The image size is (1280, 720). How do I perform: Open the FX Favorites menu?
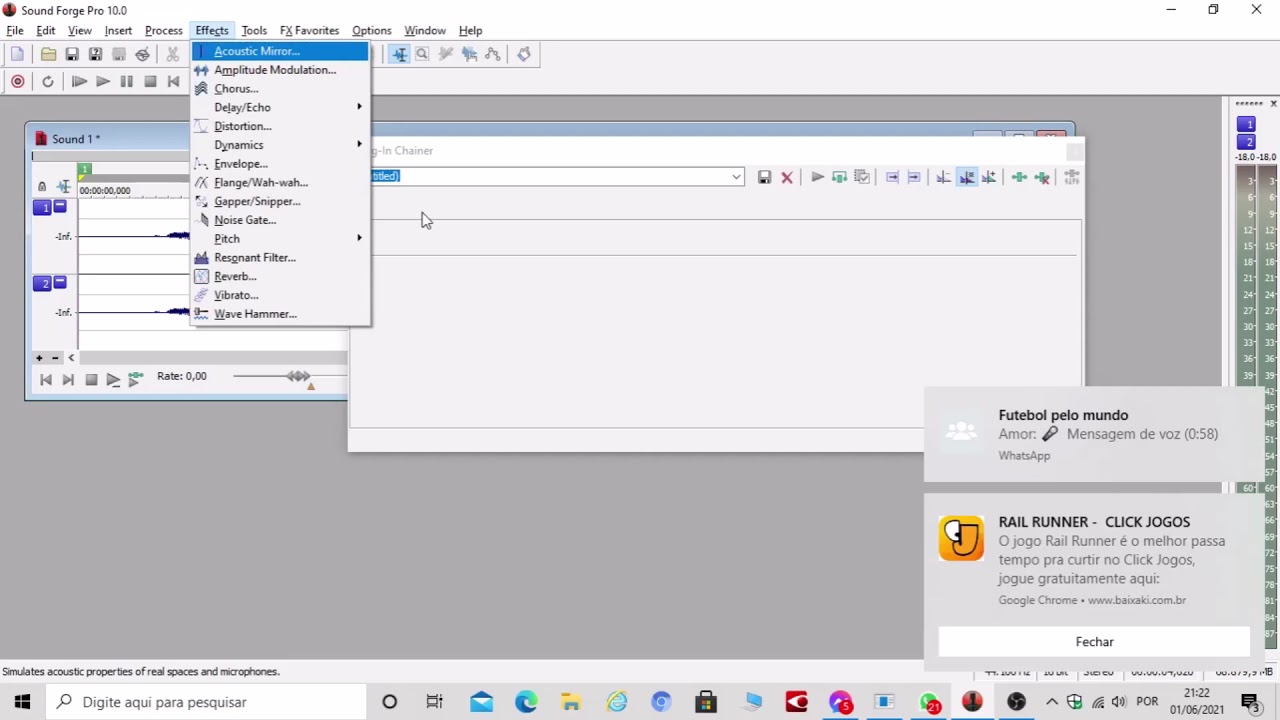pyautogui.click(x=309, y=30)
